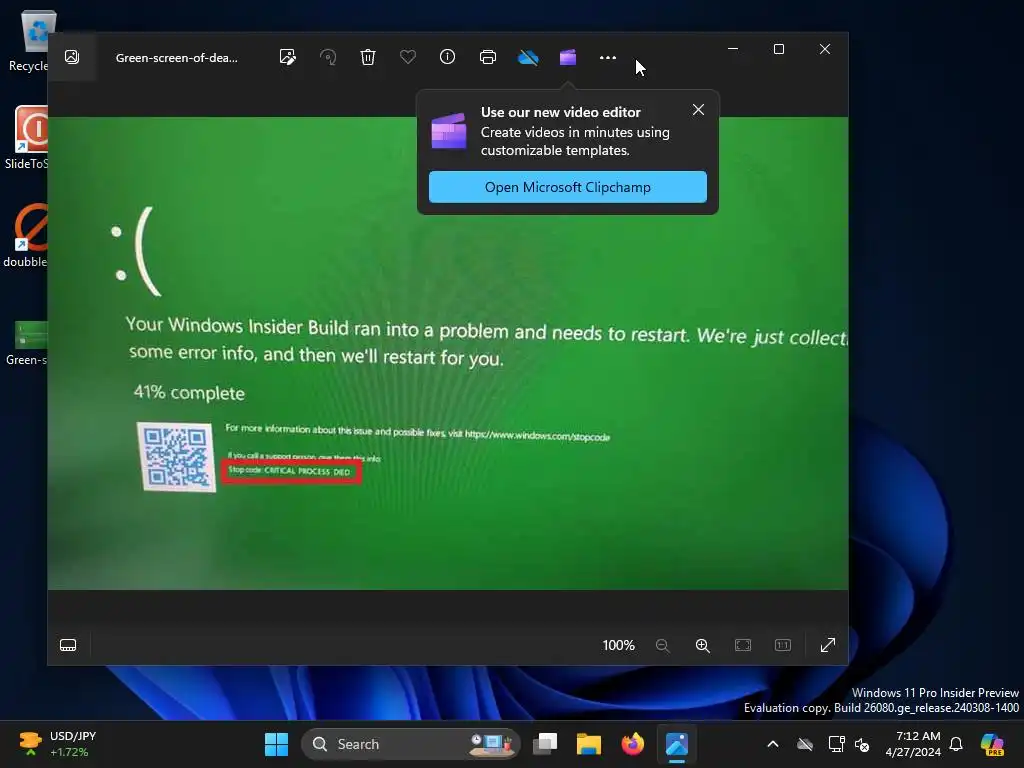Viewport: 1024px width, 768px height.
Task: Click the Edit image icon
Action: 287,57
